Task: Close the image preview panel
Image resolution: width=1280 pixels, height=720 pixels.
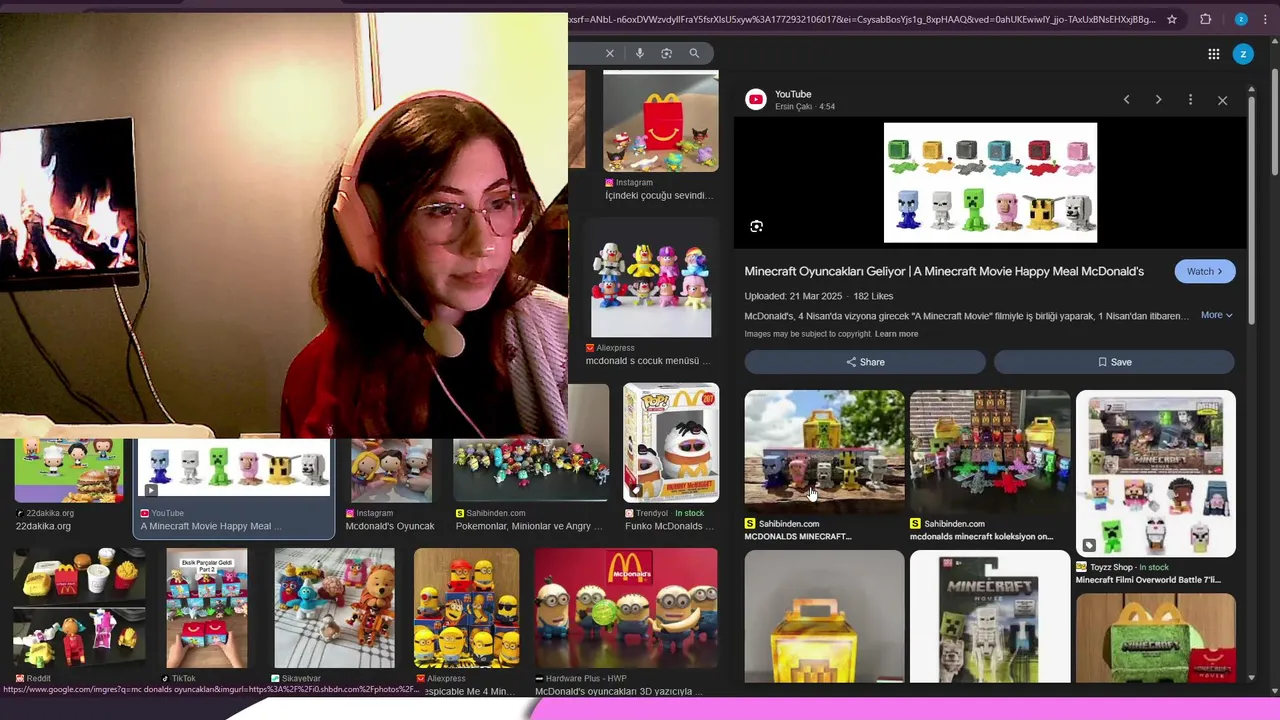Action: [x=1222, y=100]
